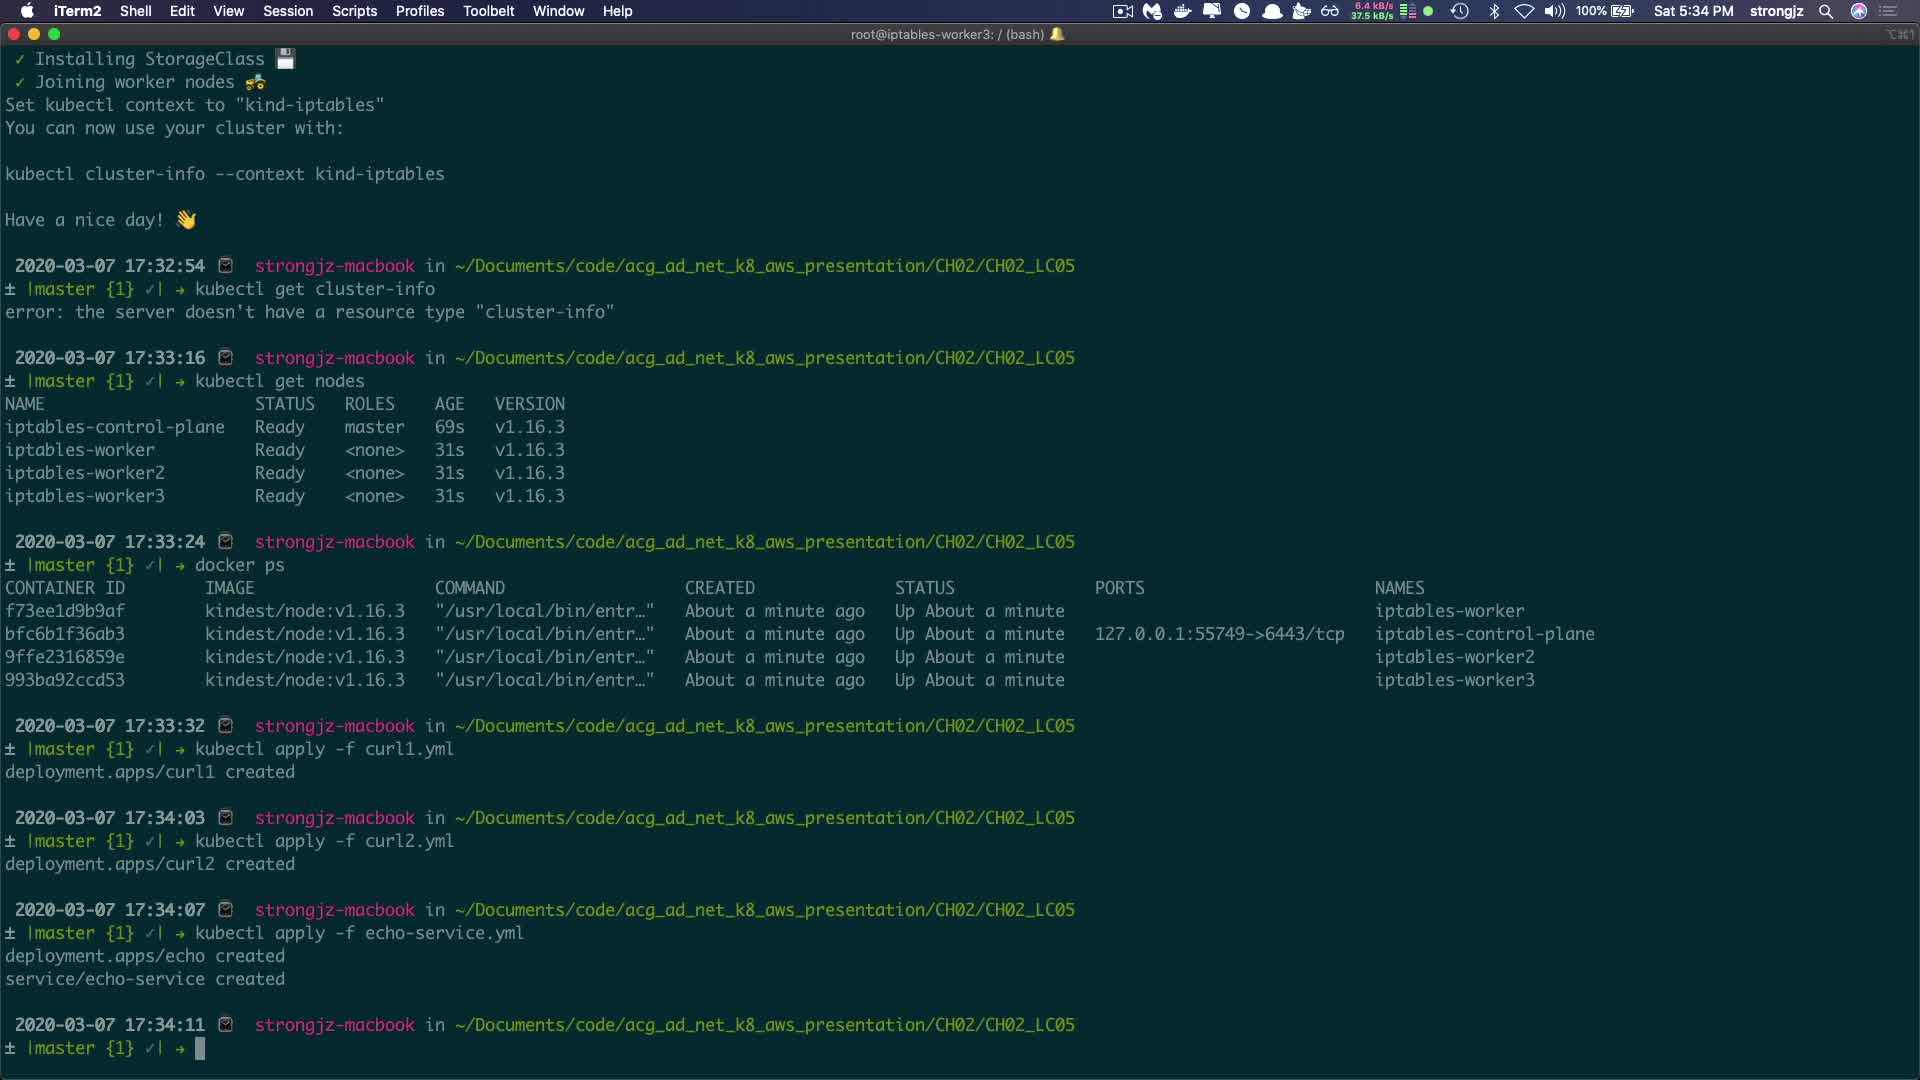The image size is (1920, 1080).
Task: Click the bell icon in title bar
Action: point(1057,34)
